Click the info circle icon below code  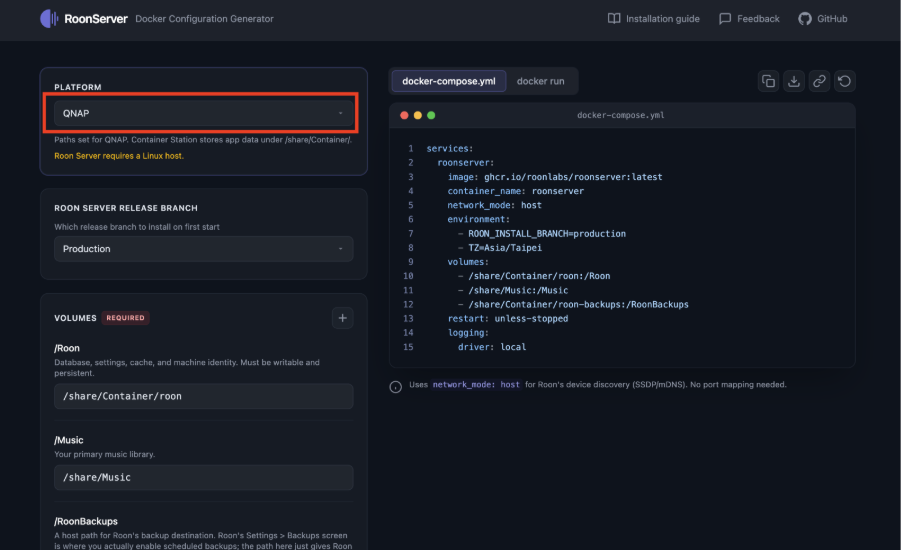pos(395,387)
